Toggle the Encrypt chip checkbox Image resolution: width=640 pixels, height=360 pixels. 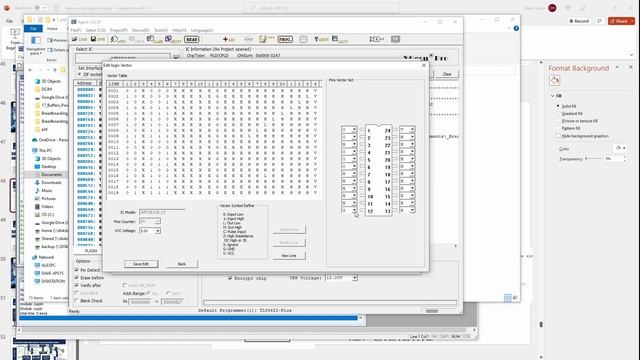(x=230, y=278)
